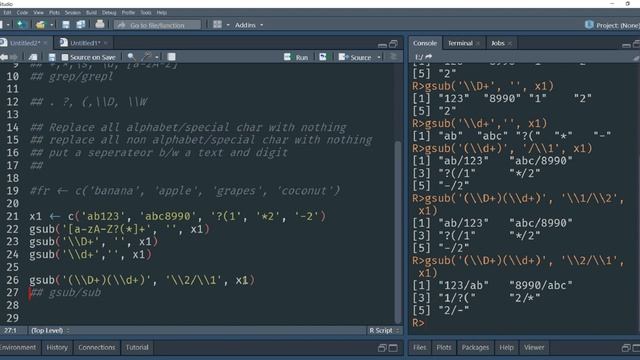640x360 pixels.
Task: Click the Run button
Action: click(x=296, y=57)
